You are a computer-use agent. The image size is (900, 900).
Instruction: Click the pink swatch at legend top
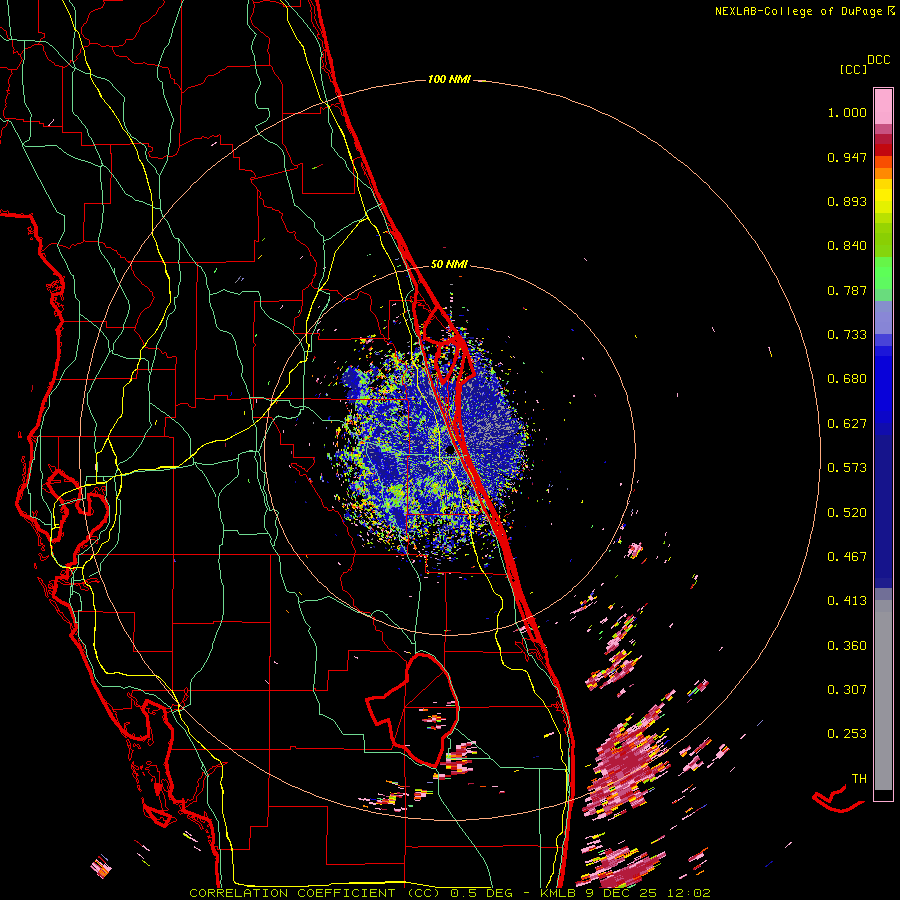(883, 107)
